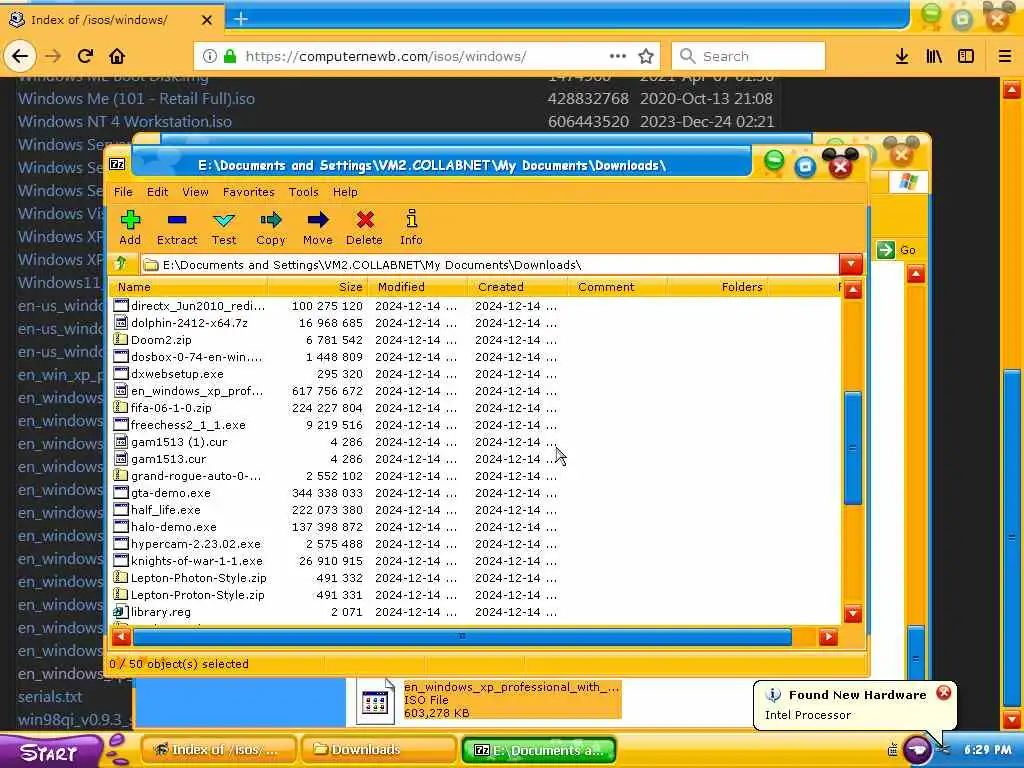Open the Tools menu

pos(304,192)
